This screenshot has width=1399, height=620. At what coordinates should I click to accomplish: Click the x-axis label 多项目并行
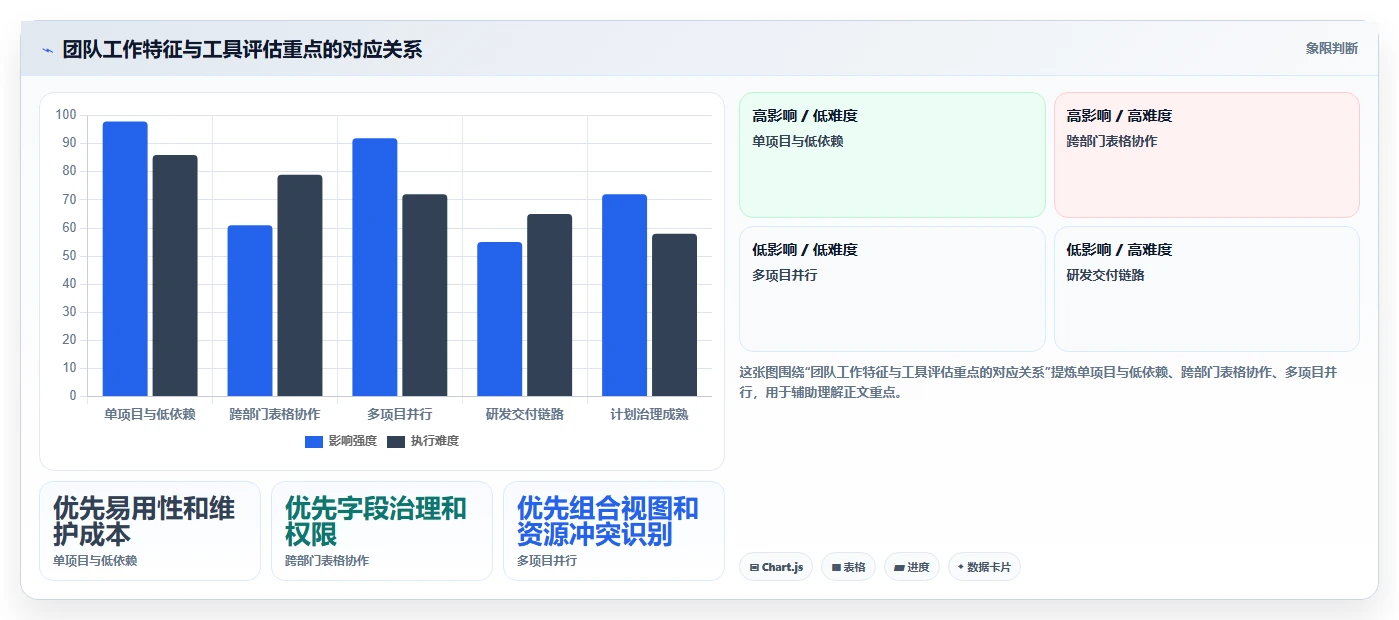tap(400, 414)
